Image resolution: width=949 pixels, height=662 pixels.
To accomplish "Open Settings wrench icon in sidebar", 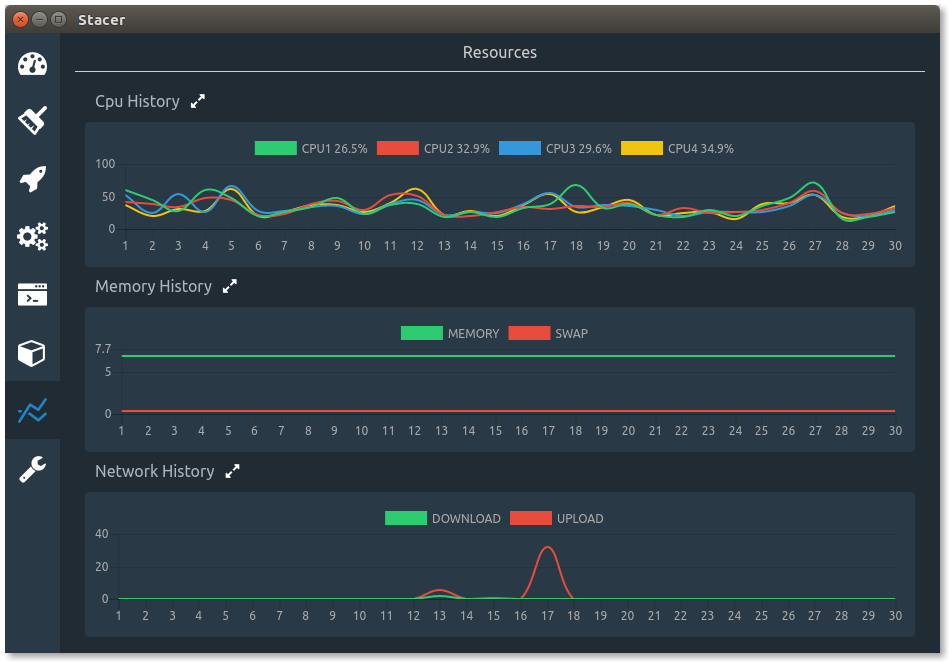I will click(33, 468).
